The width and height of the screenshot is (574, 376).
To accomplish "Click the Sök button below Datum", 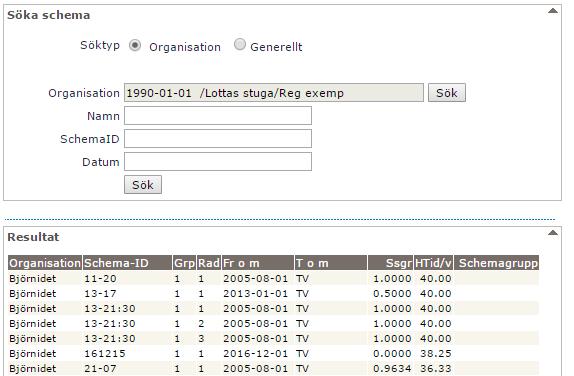I will 143,185.
